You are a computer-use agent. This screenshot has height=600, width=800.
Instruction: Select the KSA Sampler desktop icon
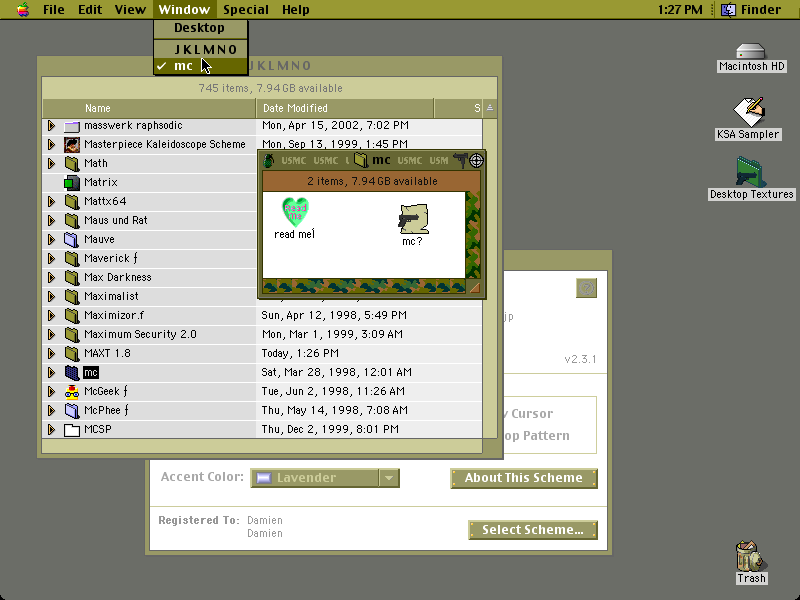click(x=749, y=112)
